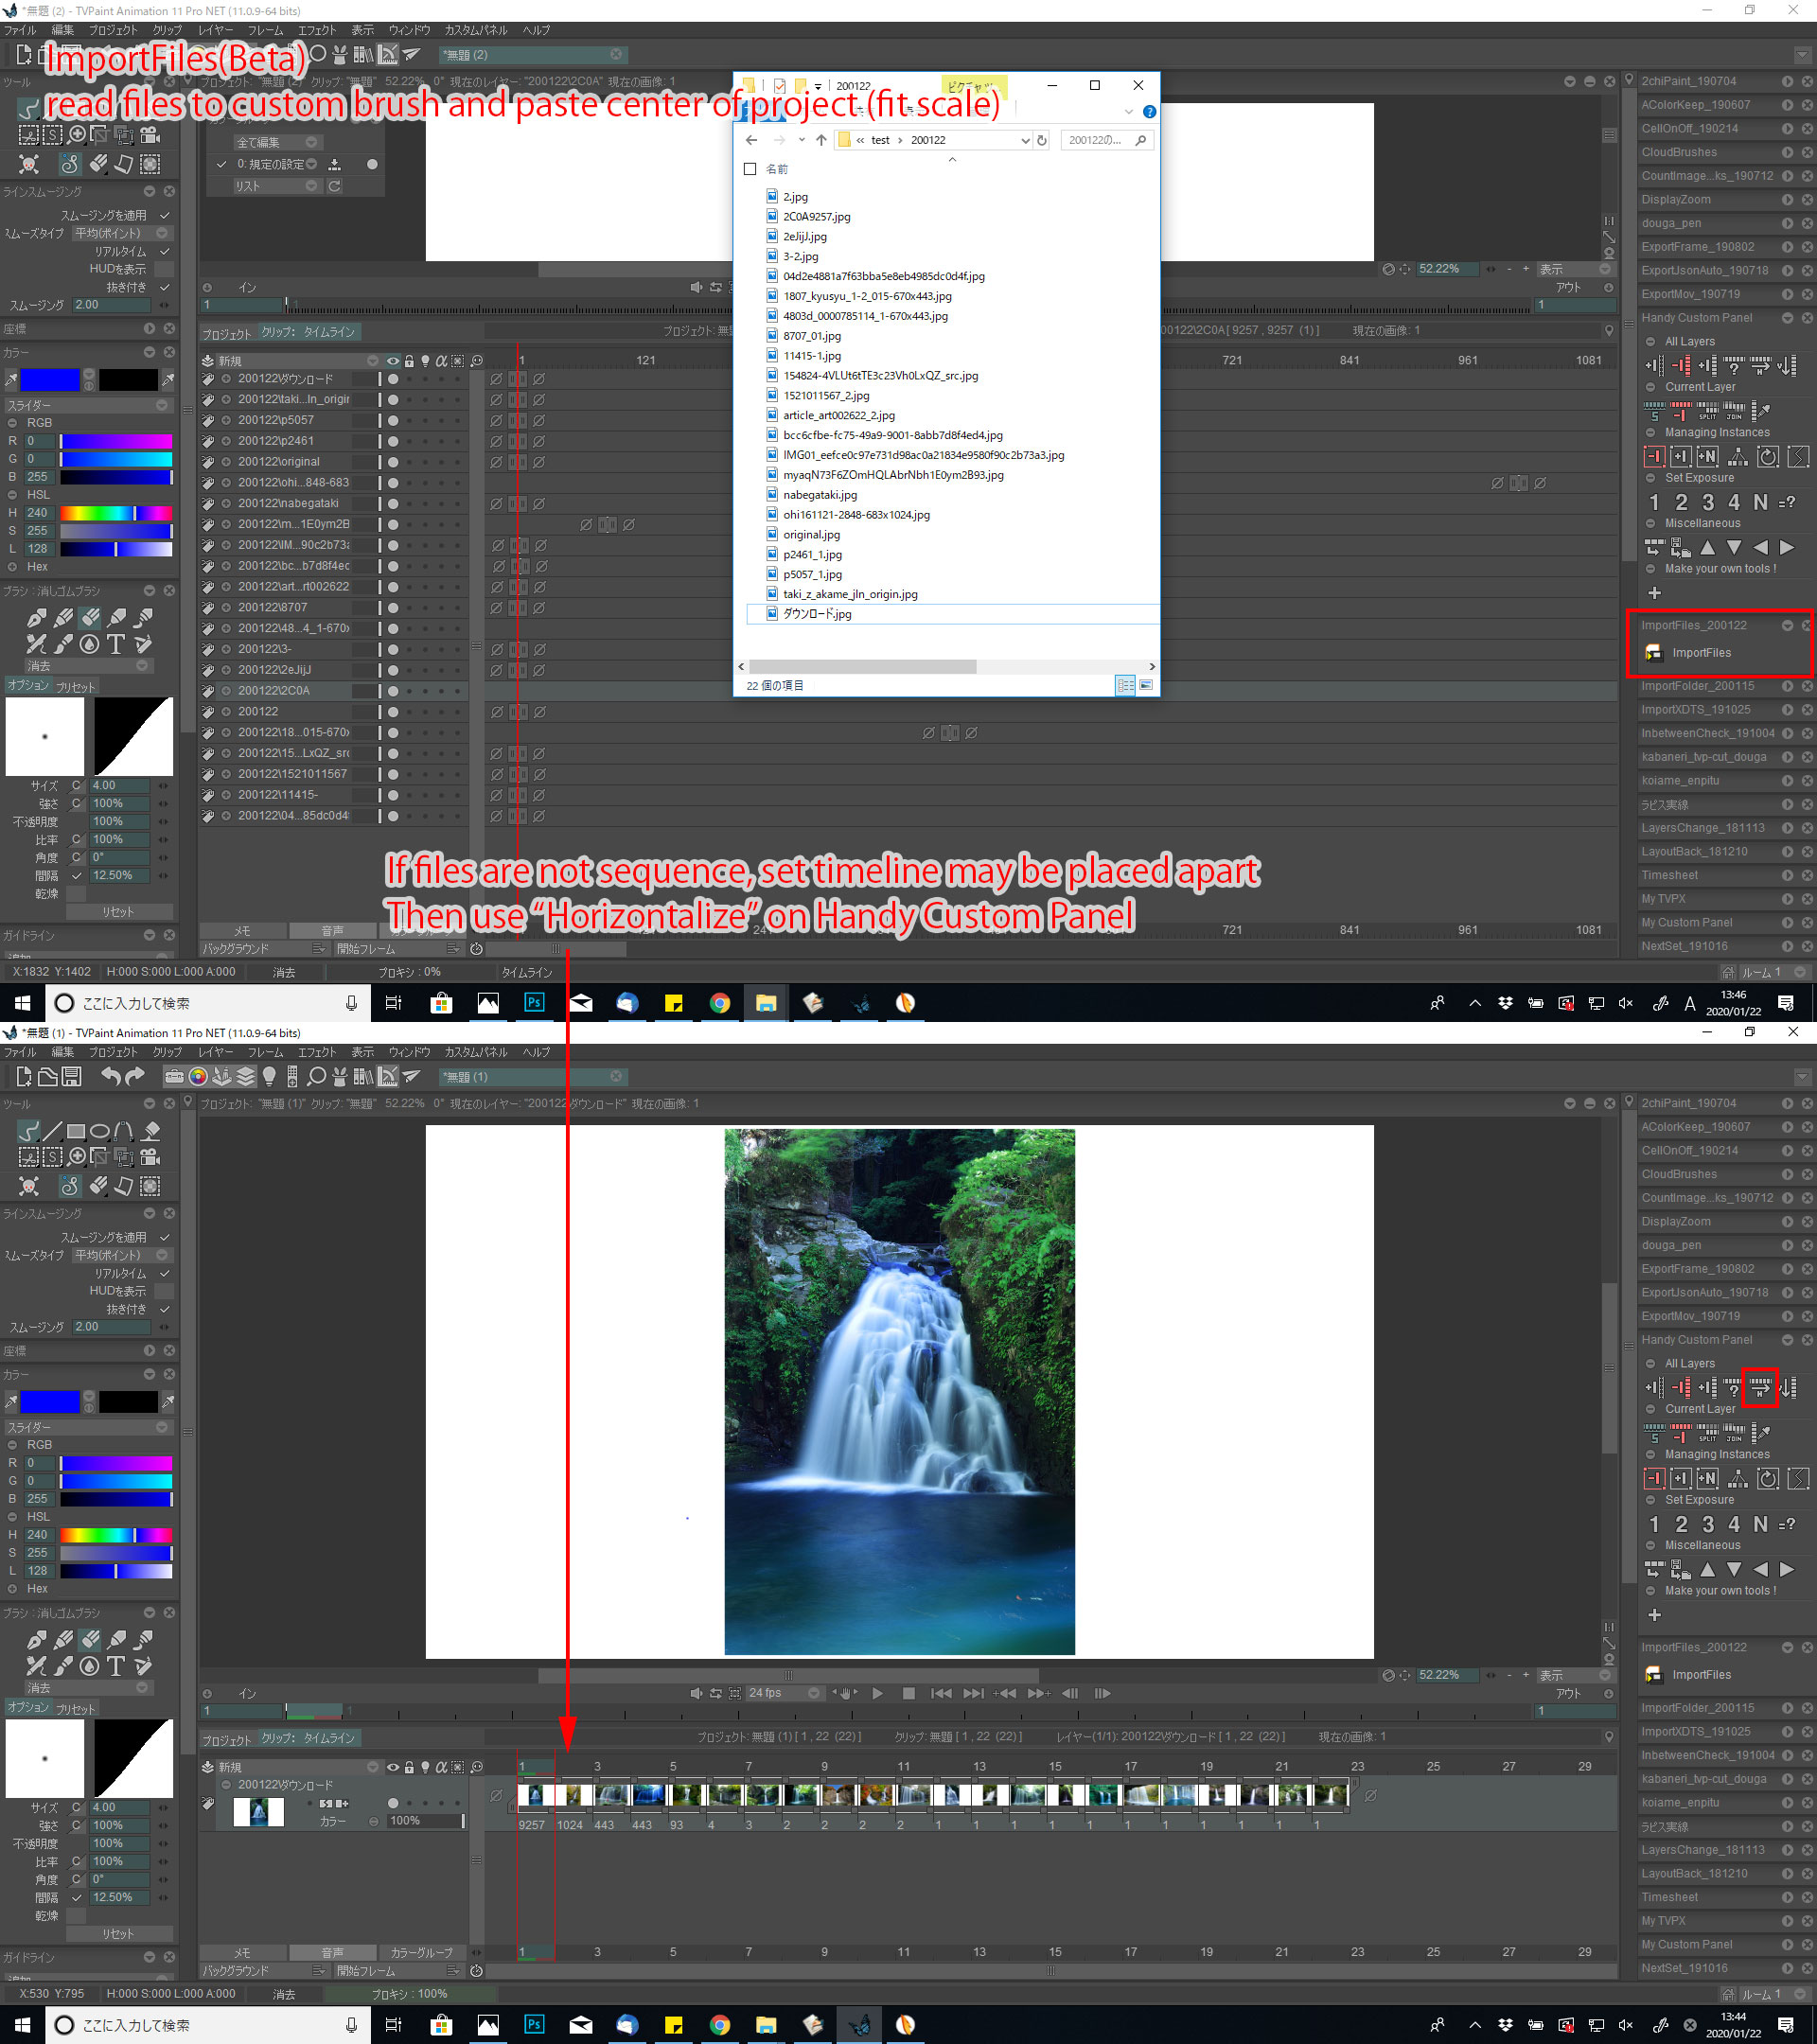Image resolution: width=1817 pixels, height=2044 pixels.
Task: Toggle リアルタイム checkbox in top window
Action: coord(165,251)
